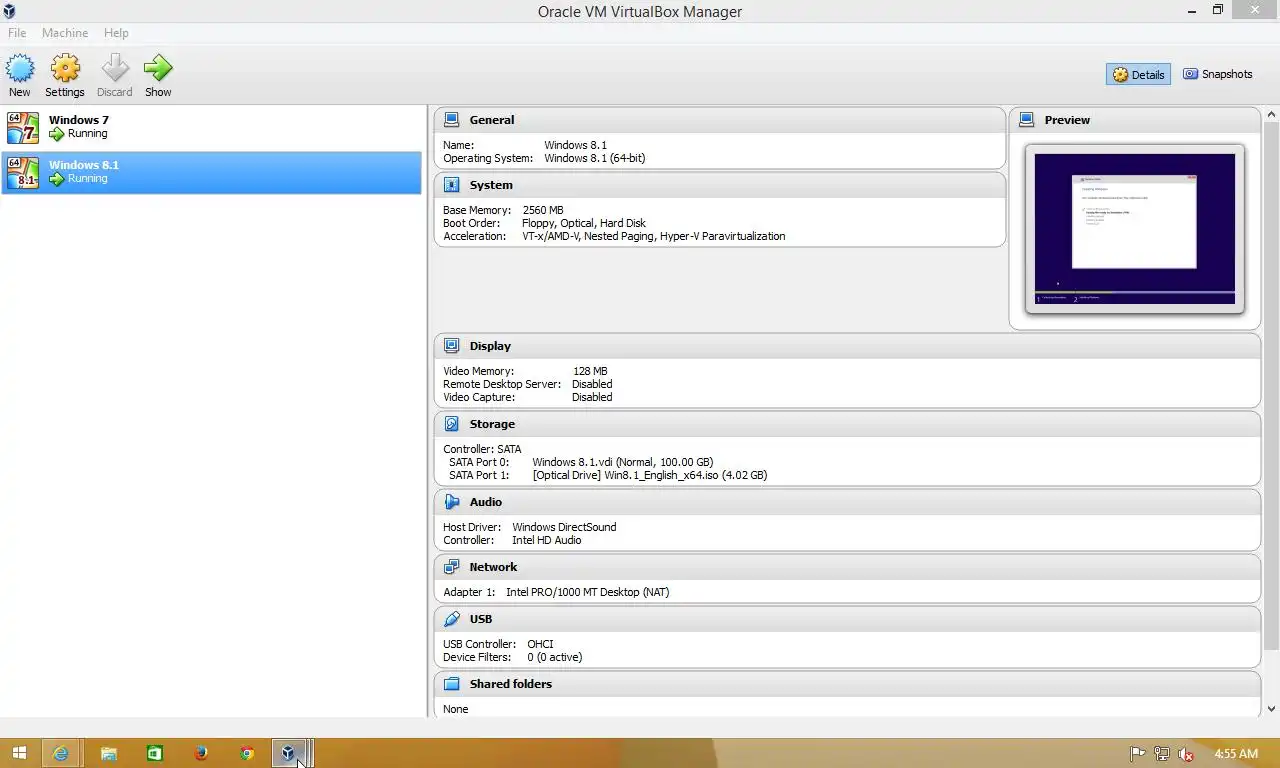
Task: Click the Windows 7 Running status text
Action: [87, 134]
